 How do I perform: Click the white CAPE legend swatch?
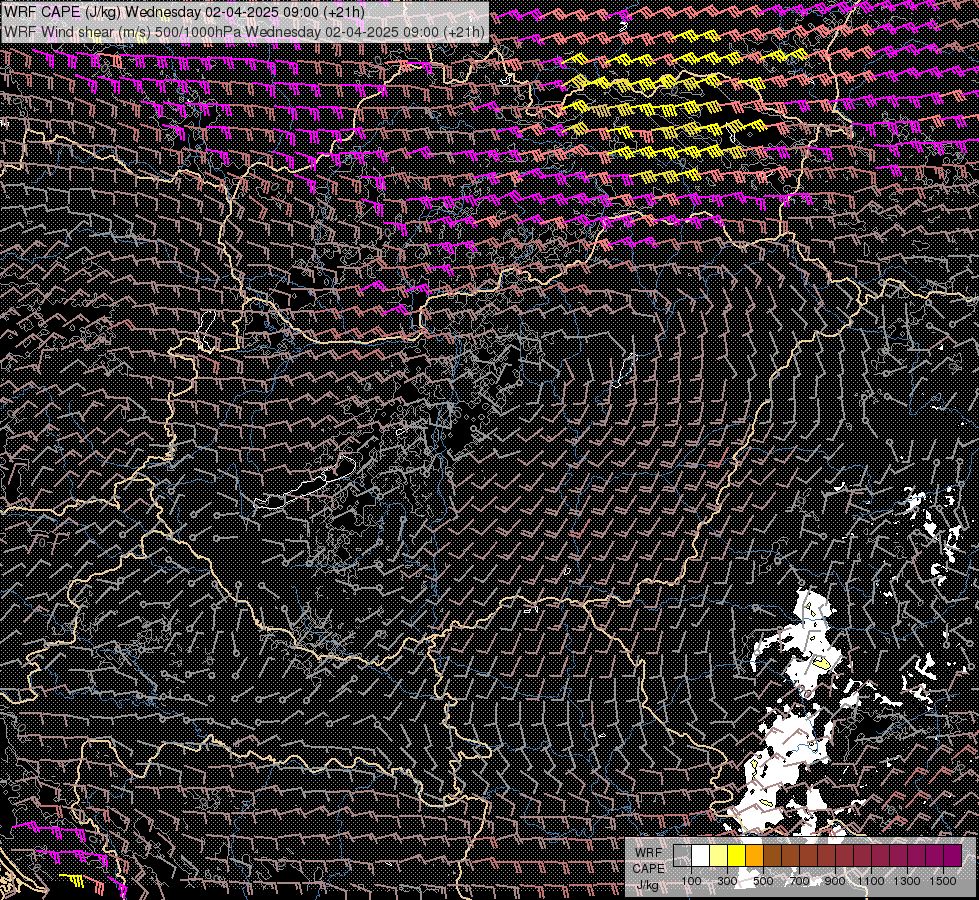(x=701, y=855)
